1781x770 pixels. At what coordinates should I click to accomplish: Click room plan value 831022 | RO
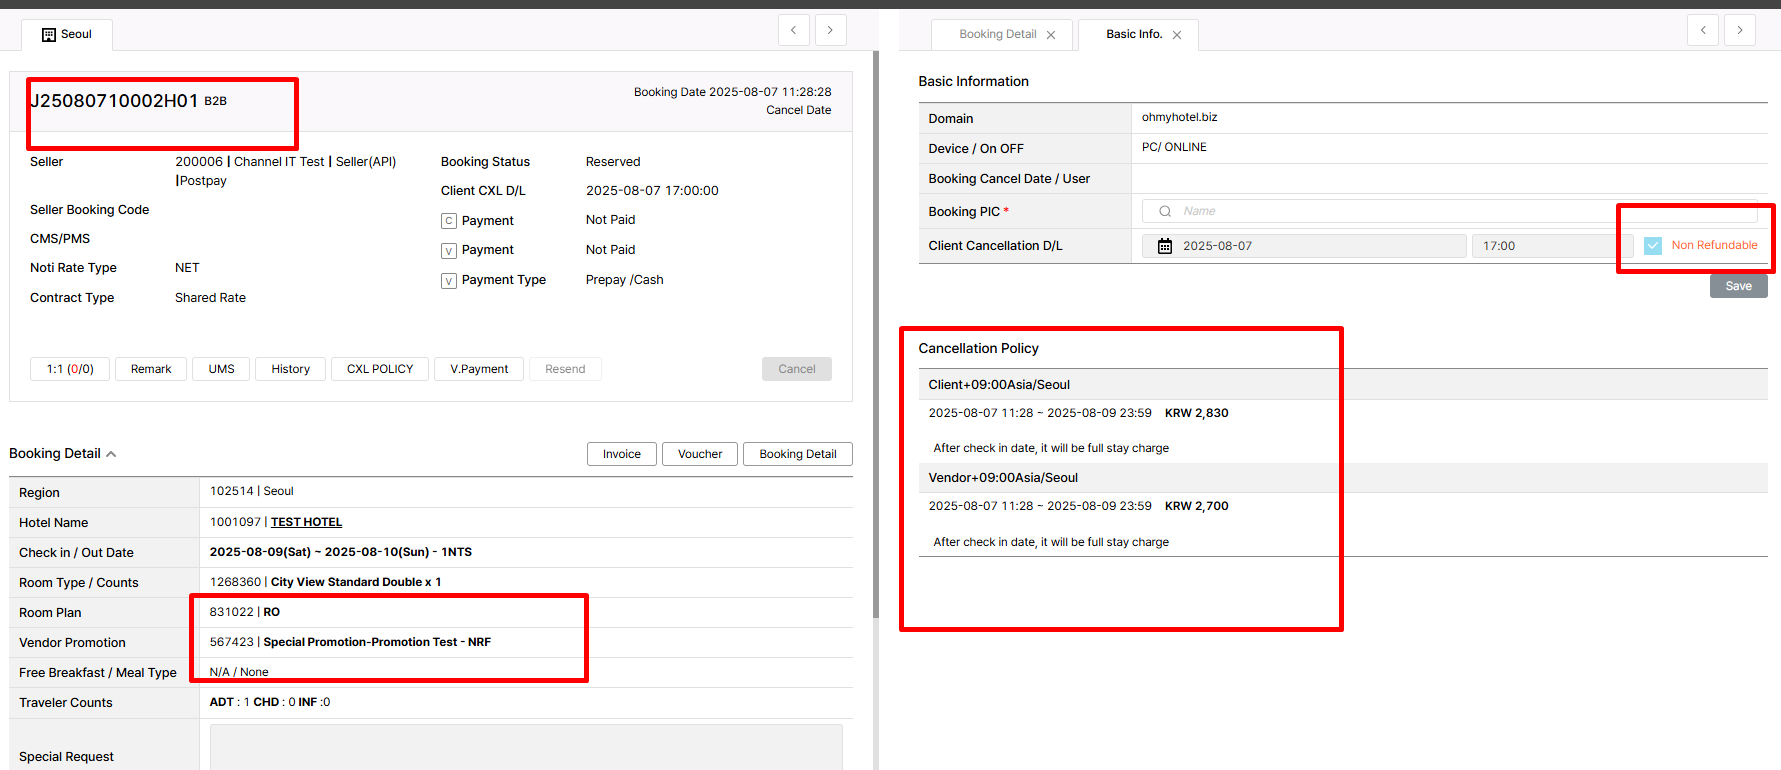(245, 612)
